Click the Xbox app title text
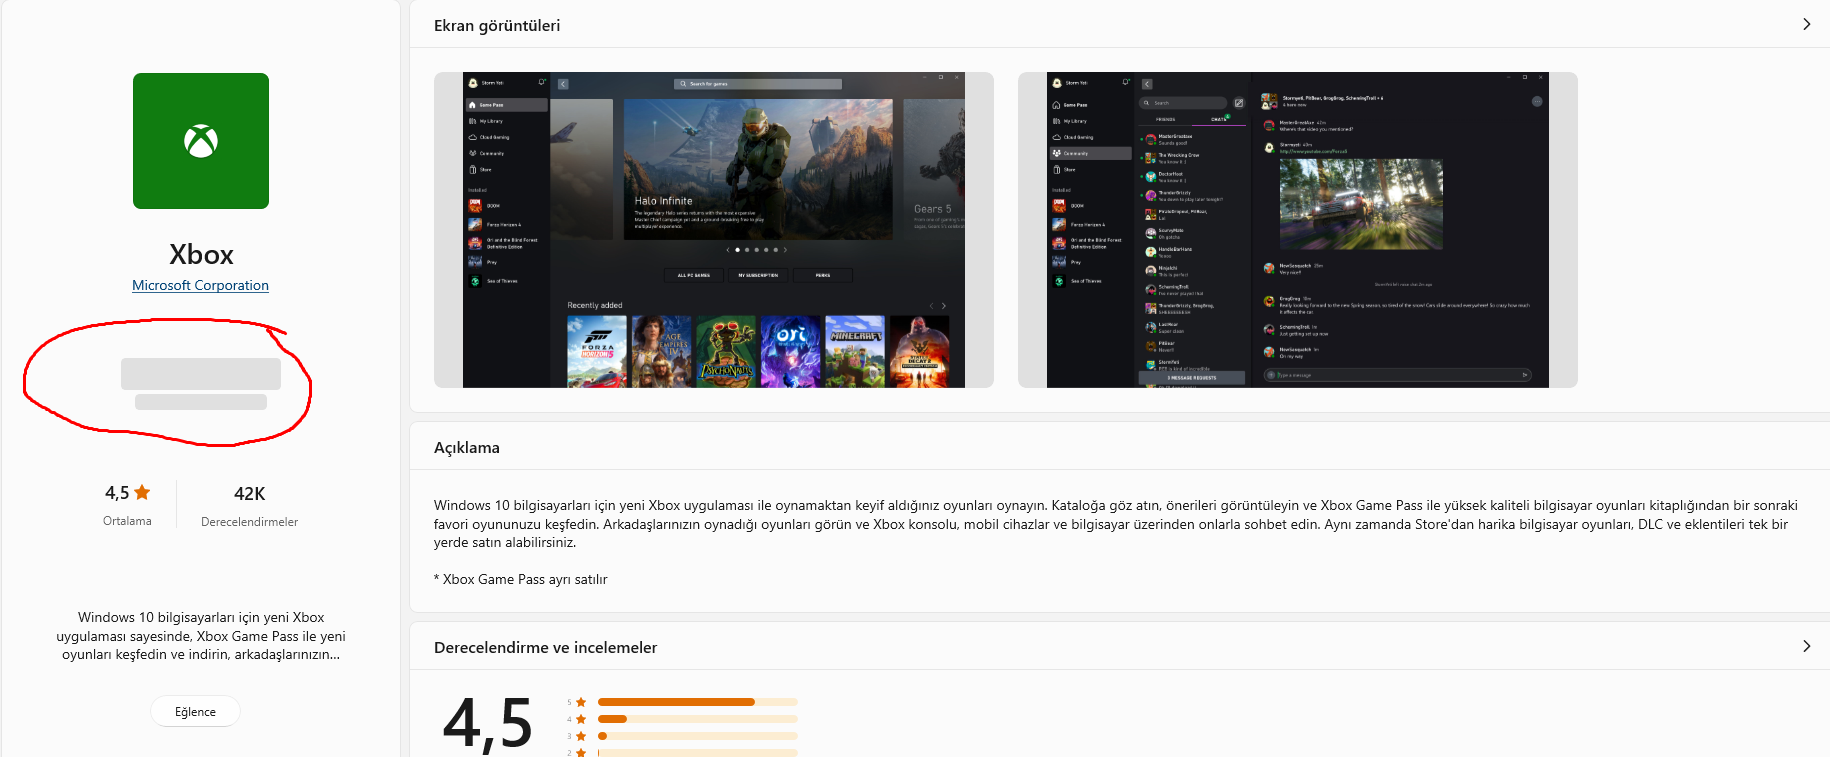This screenshot has width=1830, height=757. [x=201, y=254]
